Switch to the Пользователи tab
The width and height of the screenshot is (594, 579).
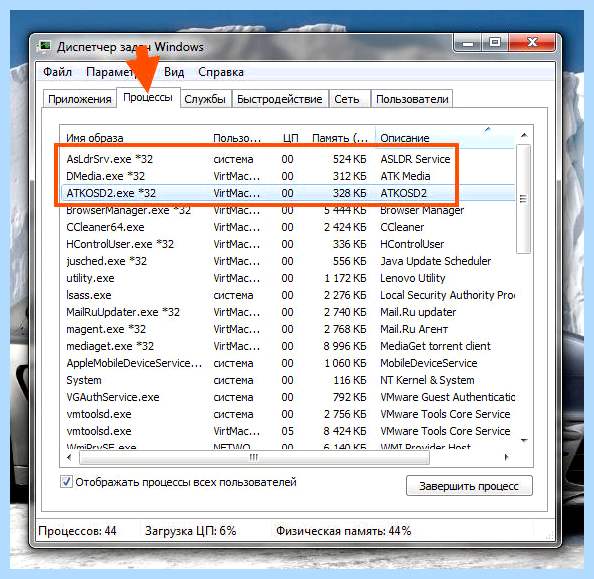tap(412, 99)
